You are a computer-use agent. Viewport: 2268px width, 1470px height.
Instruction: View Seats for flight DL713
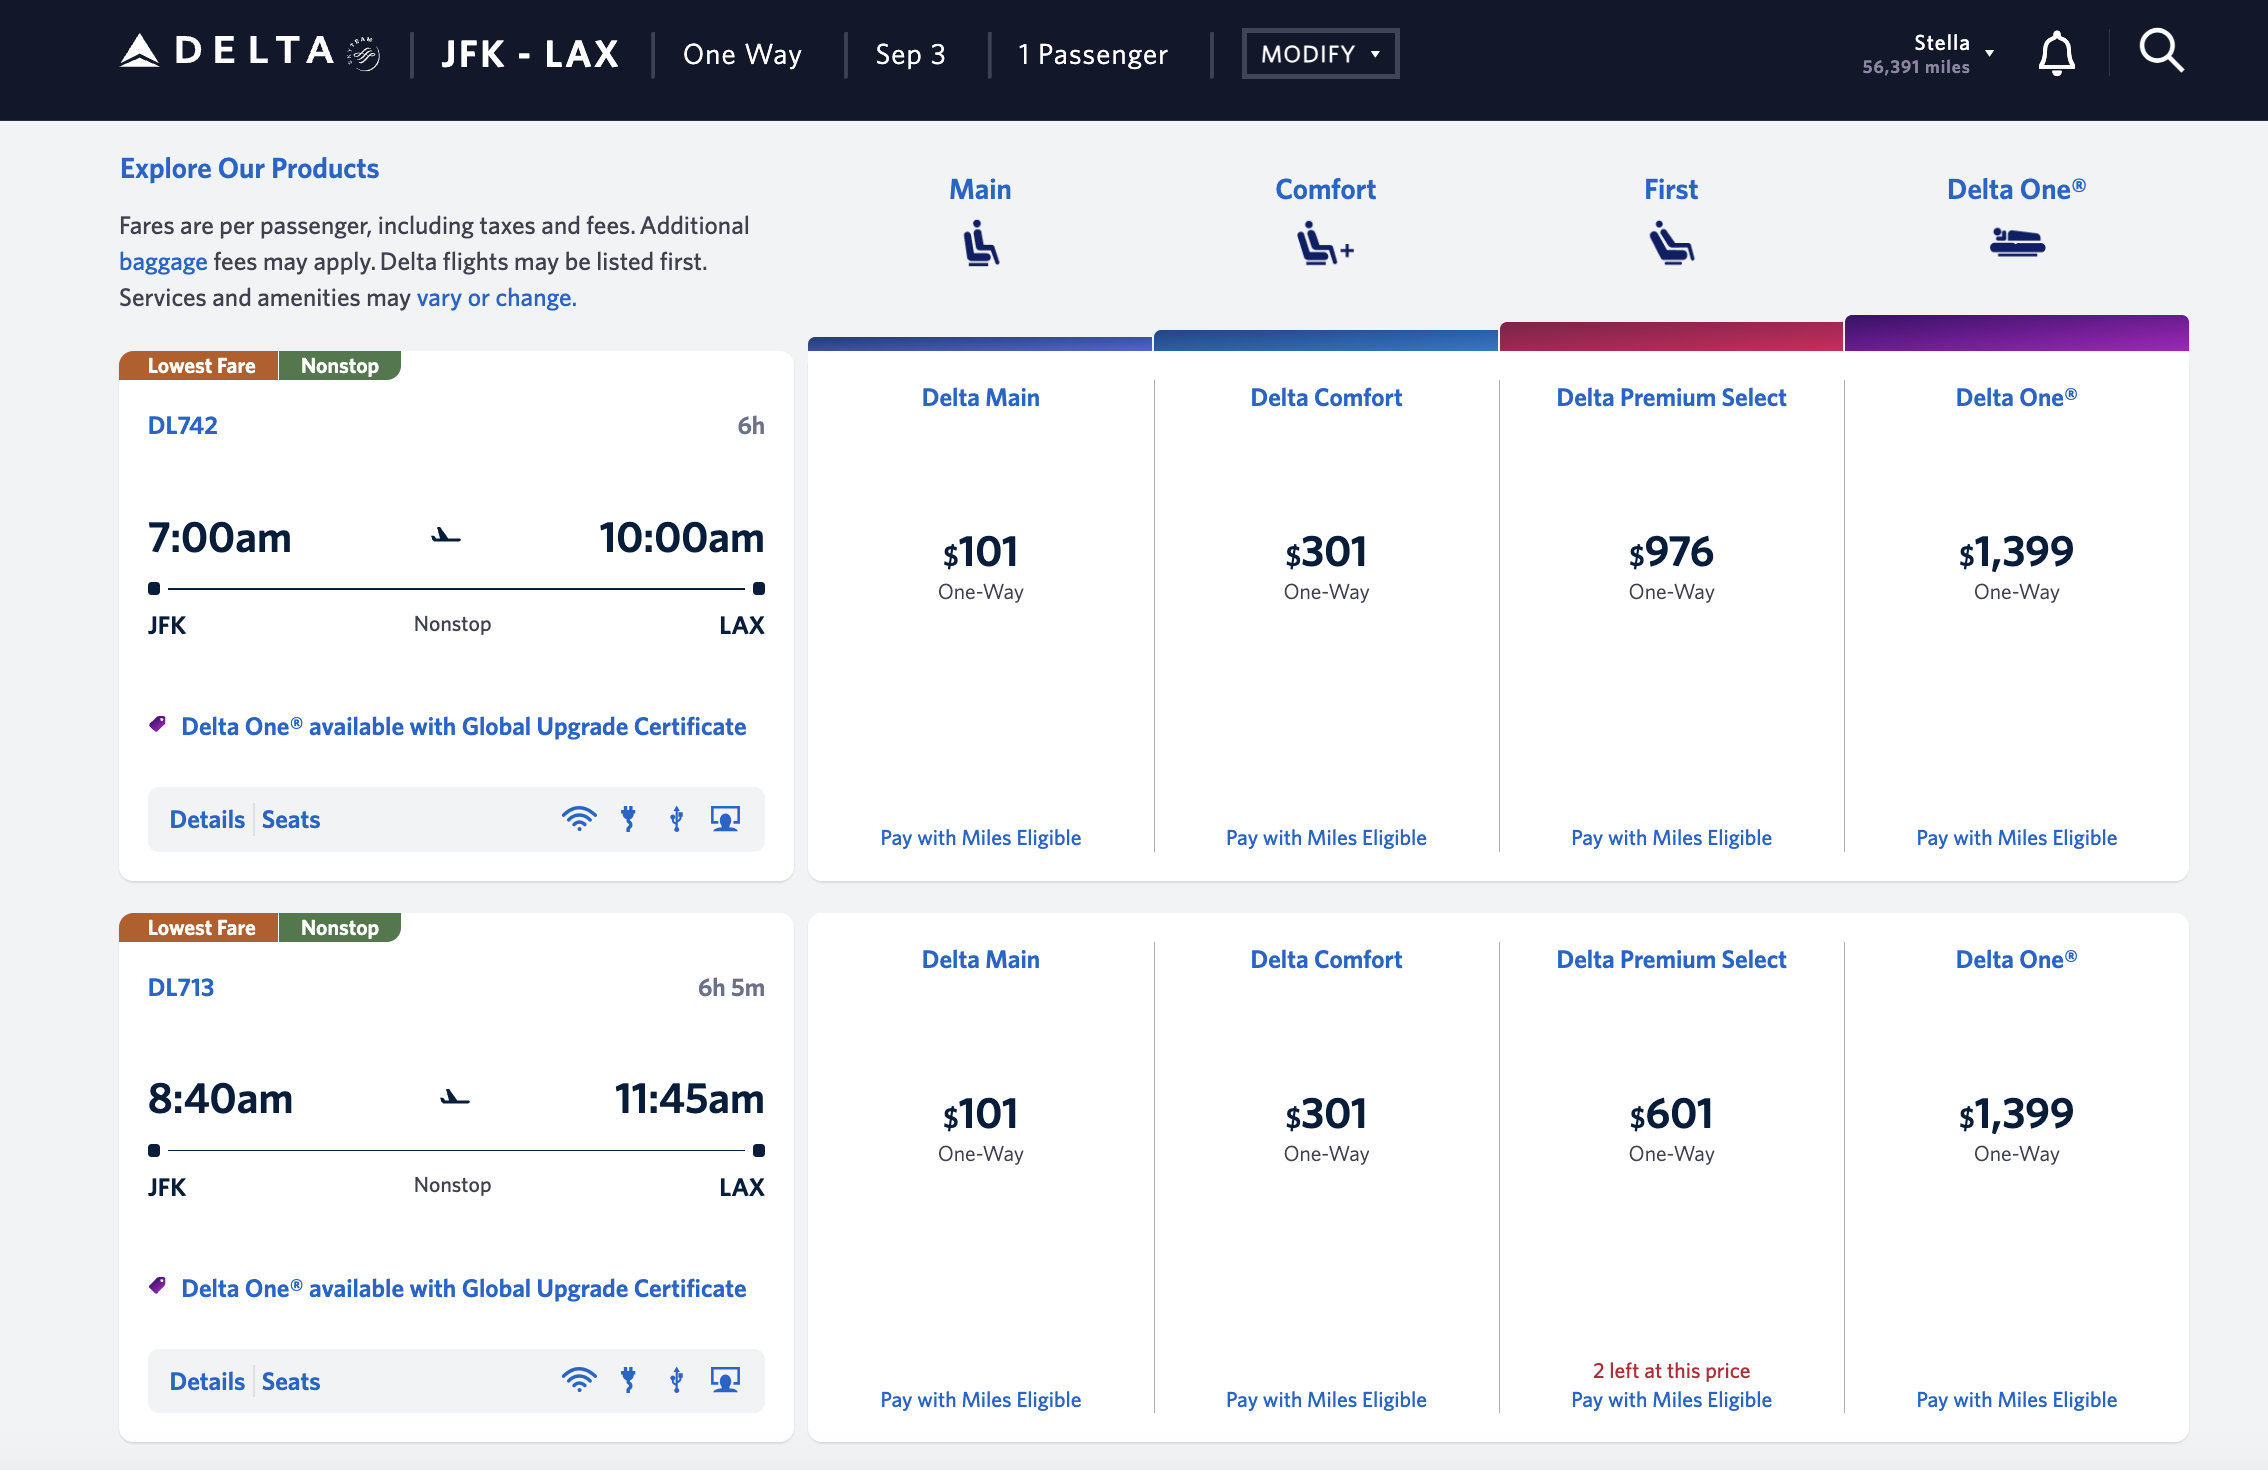[291, 1382]
